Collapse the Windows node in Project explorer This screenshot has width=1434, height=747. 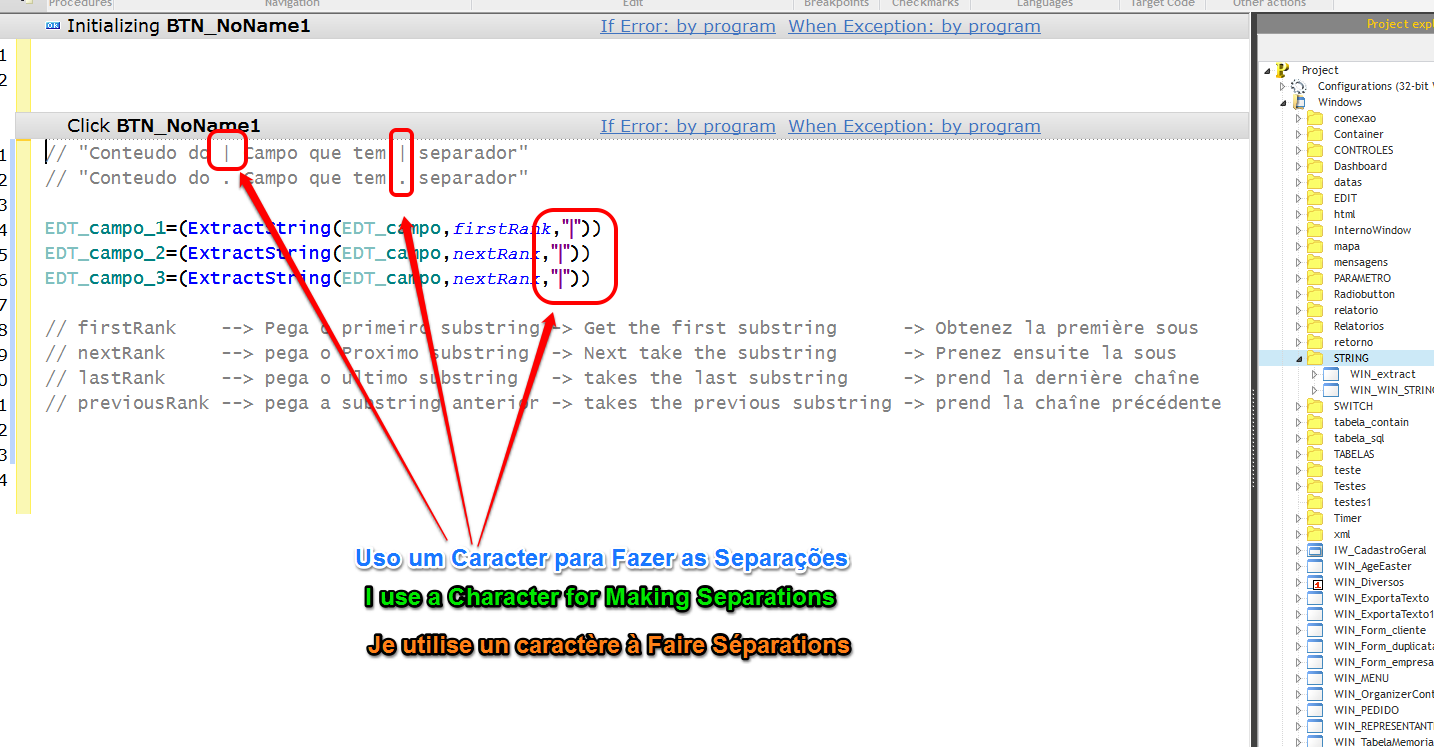(x=1285, y=101)
